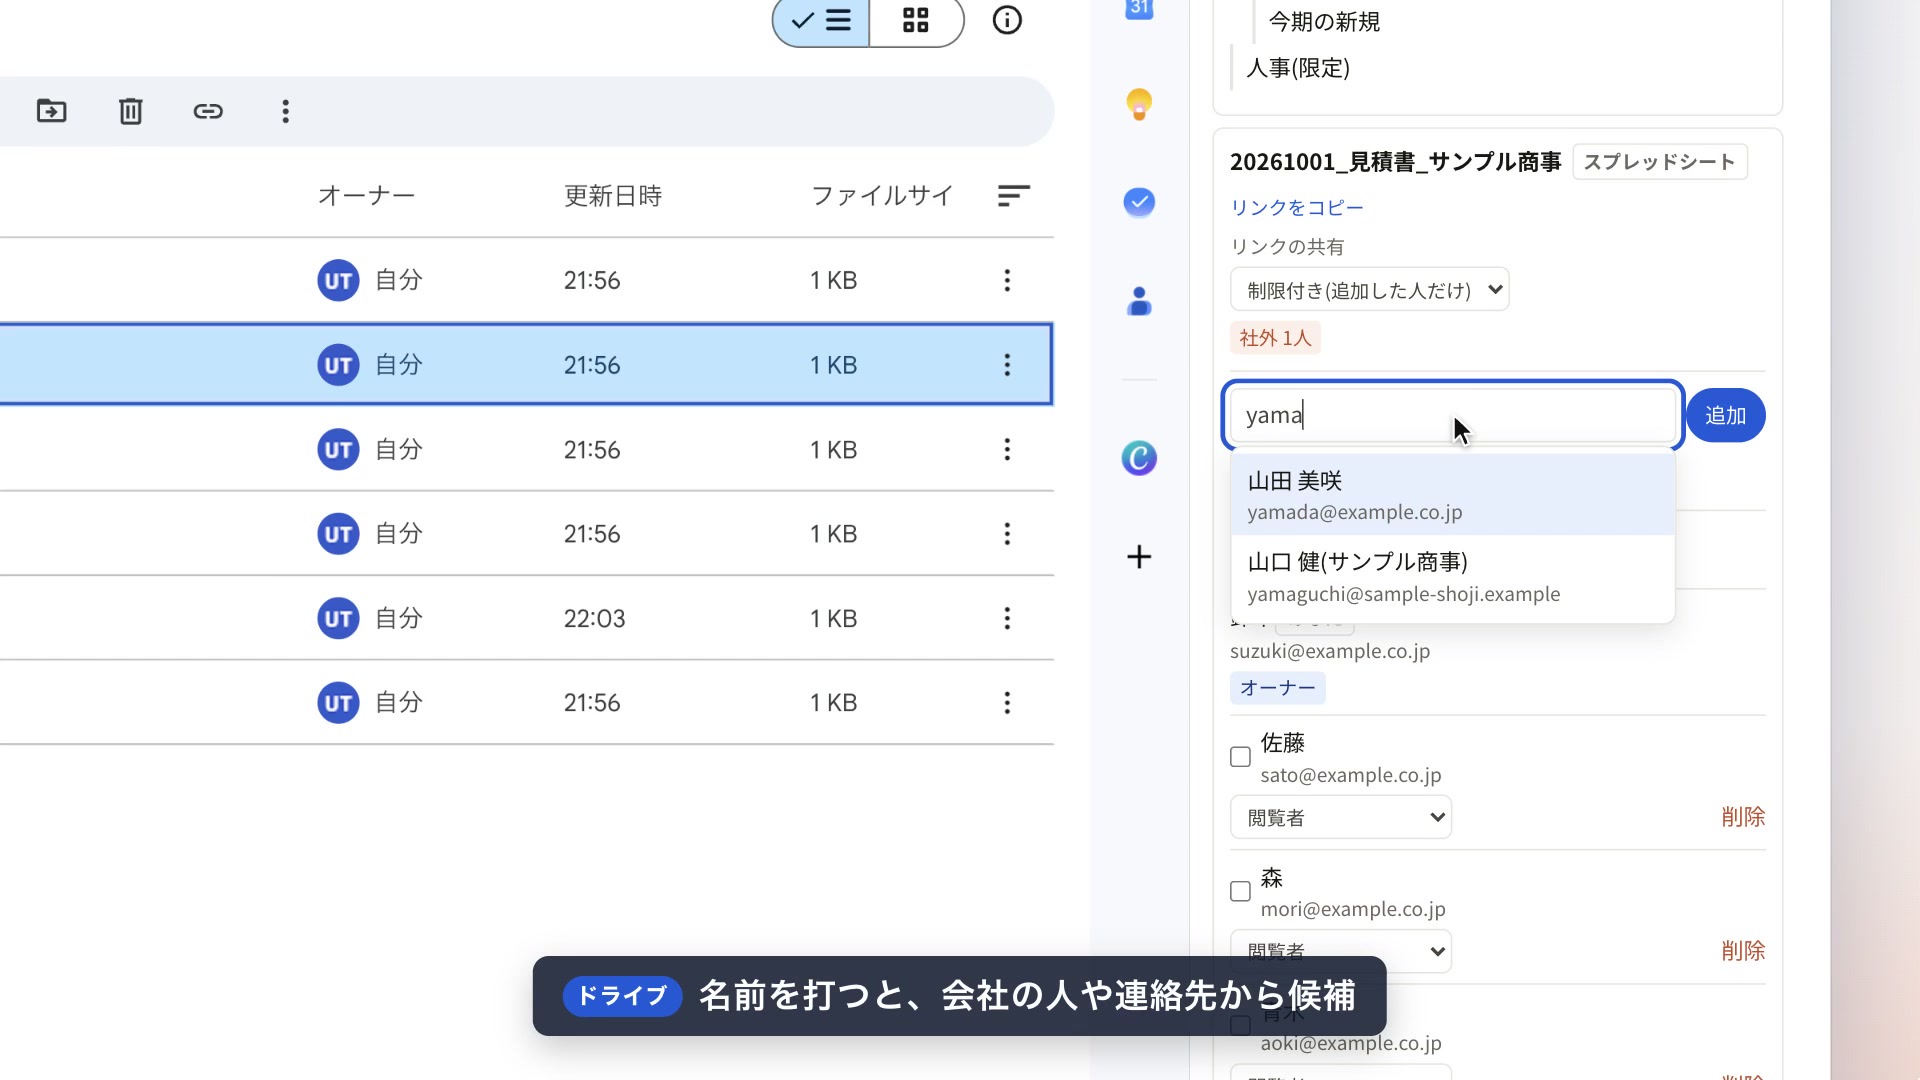Switch to list view layout

(821, 20)
